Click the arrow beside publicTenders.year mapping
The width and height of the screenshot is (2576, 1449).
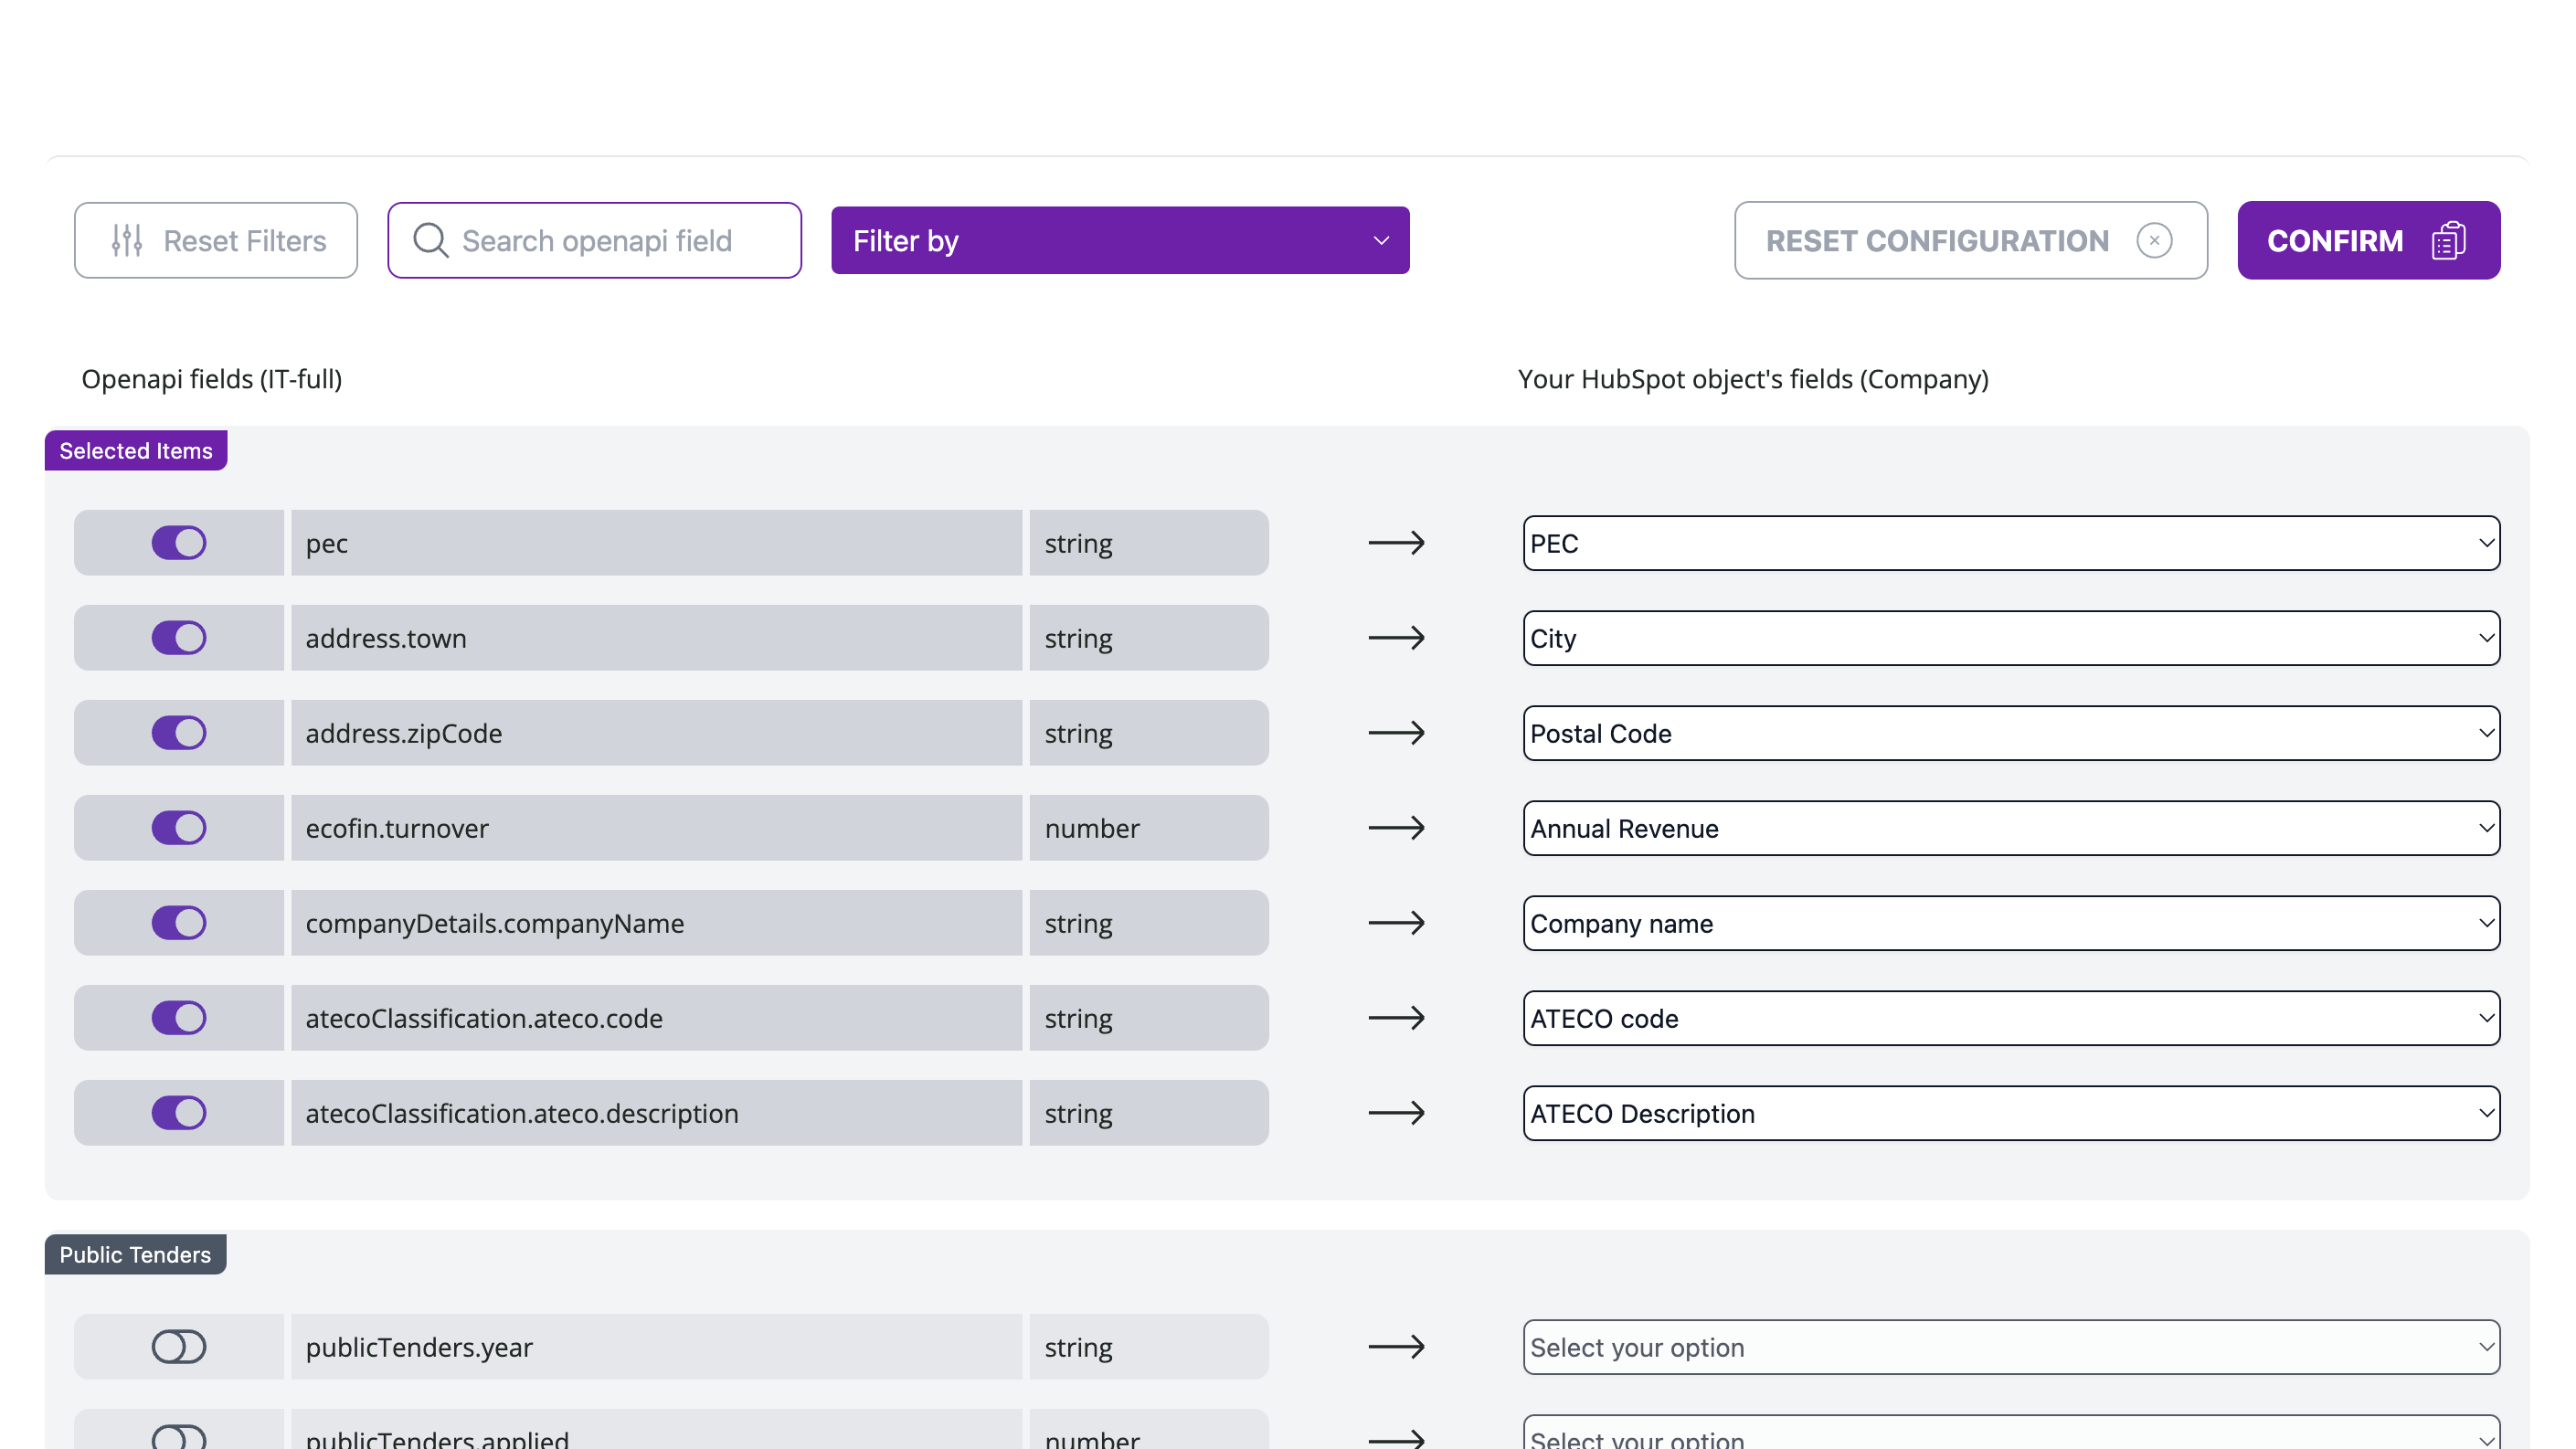tap(1396, 1347)
